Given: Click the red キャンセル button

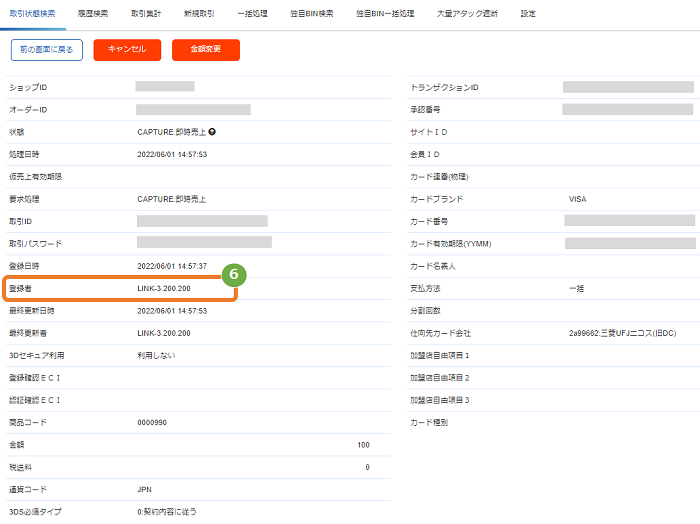Looking at the screenshot, I should [x=127, y=50].
